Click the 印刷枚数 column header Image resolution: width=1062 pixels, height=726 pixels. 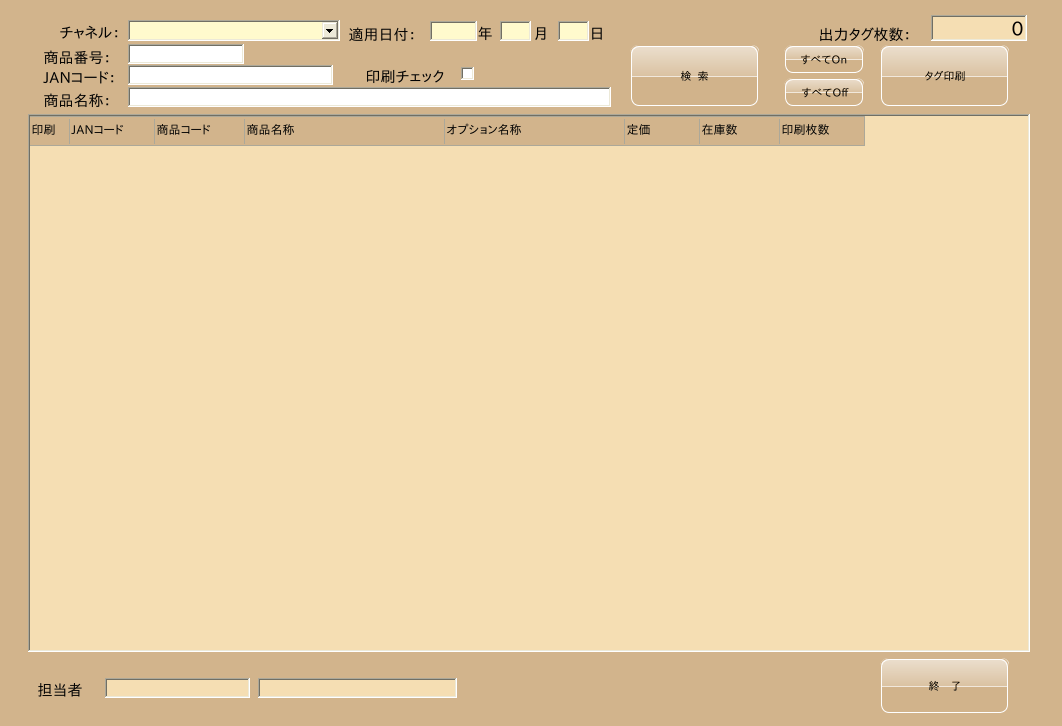click(822, 131)
